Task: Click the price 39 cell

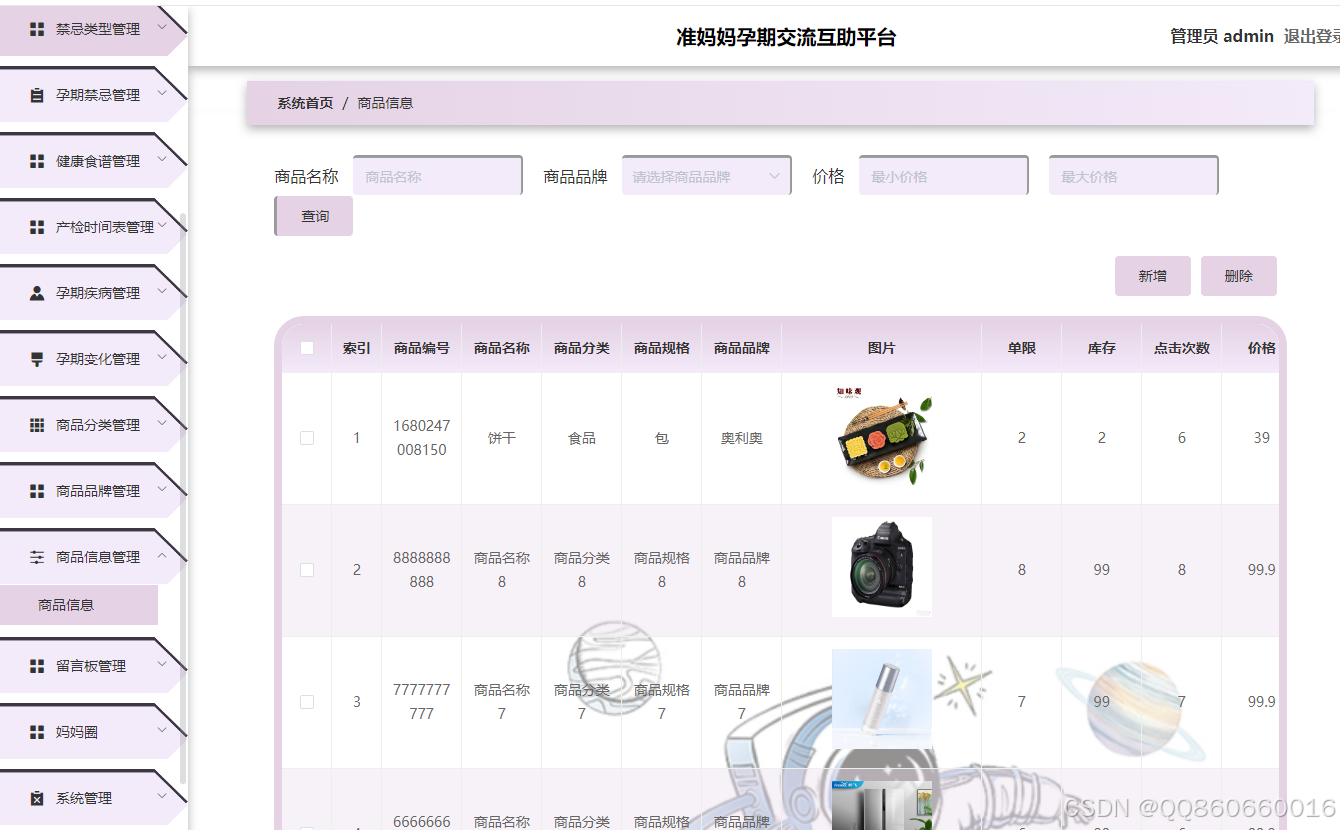Action: (1262, 438)
